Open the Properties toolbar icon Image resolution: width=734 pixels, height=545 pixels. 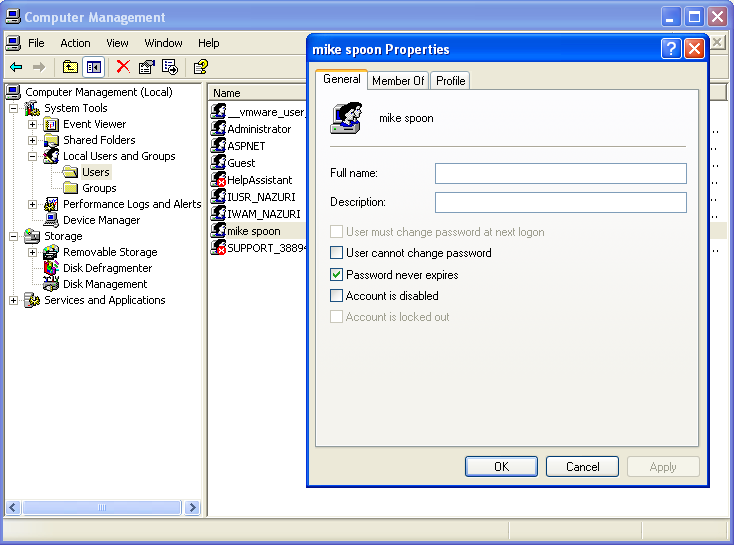coord(147,67)
